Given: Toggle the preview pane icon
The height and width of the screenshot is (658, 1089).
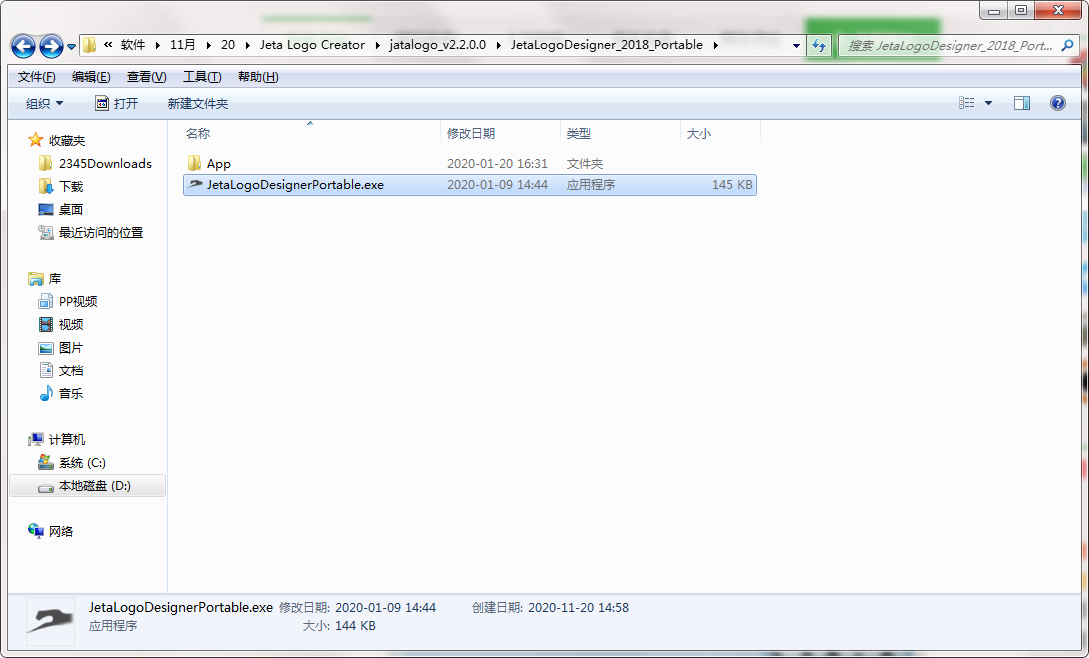Looking at the screenshot, I should pos(1022,104).
